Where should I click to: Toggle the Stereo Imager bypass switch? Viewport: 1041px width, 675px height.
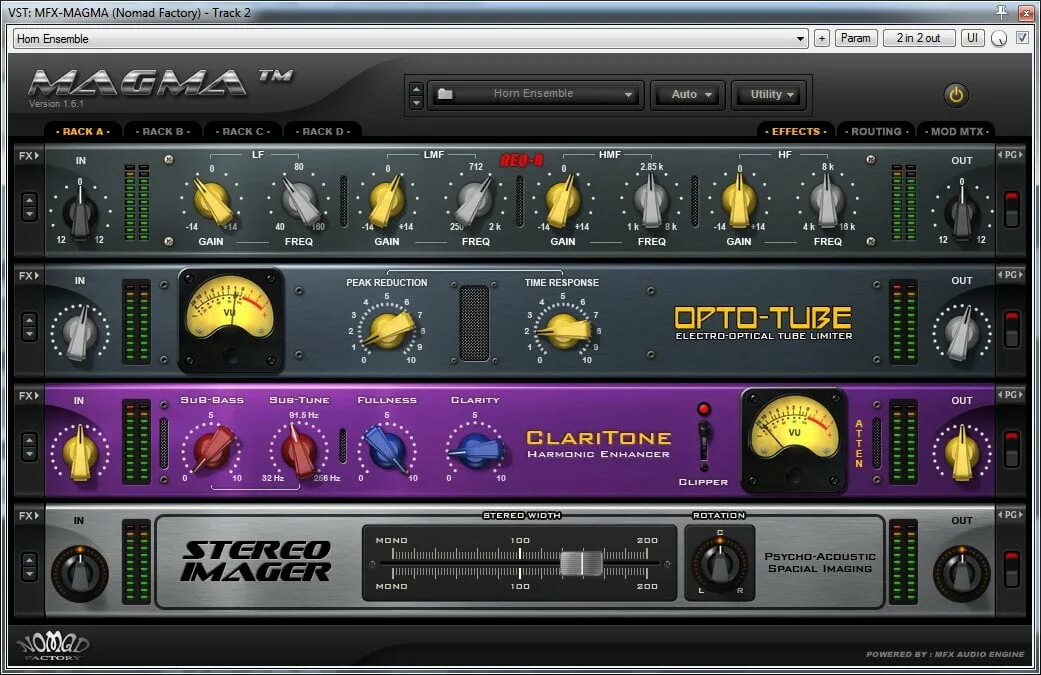click(x=1012, y=569)
